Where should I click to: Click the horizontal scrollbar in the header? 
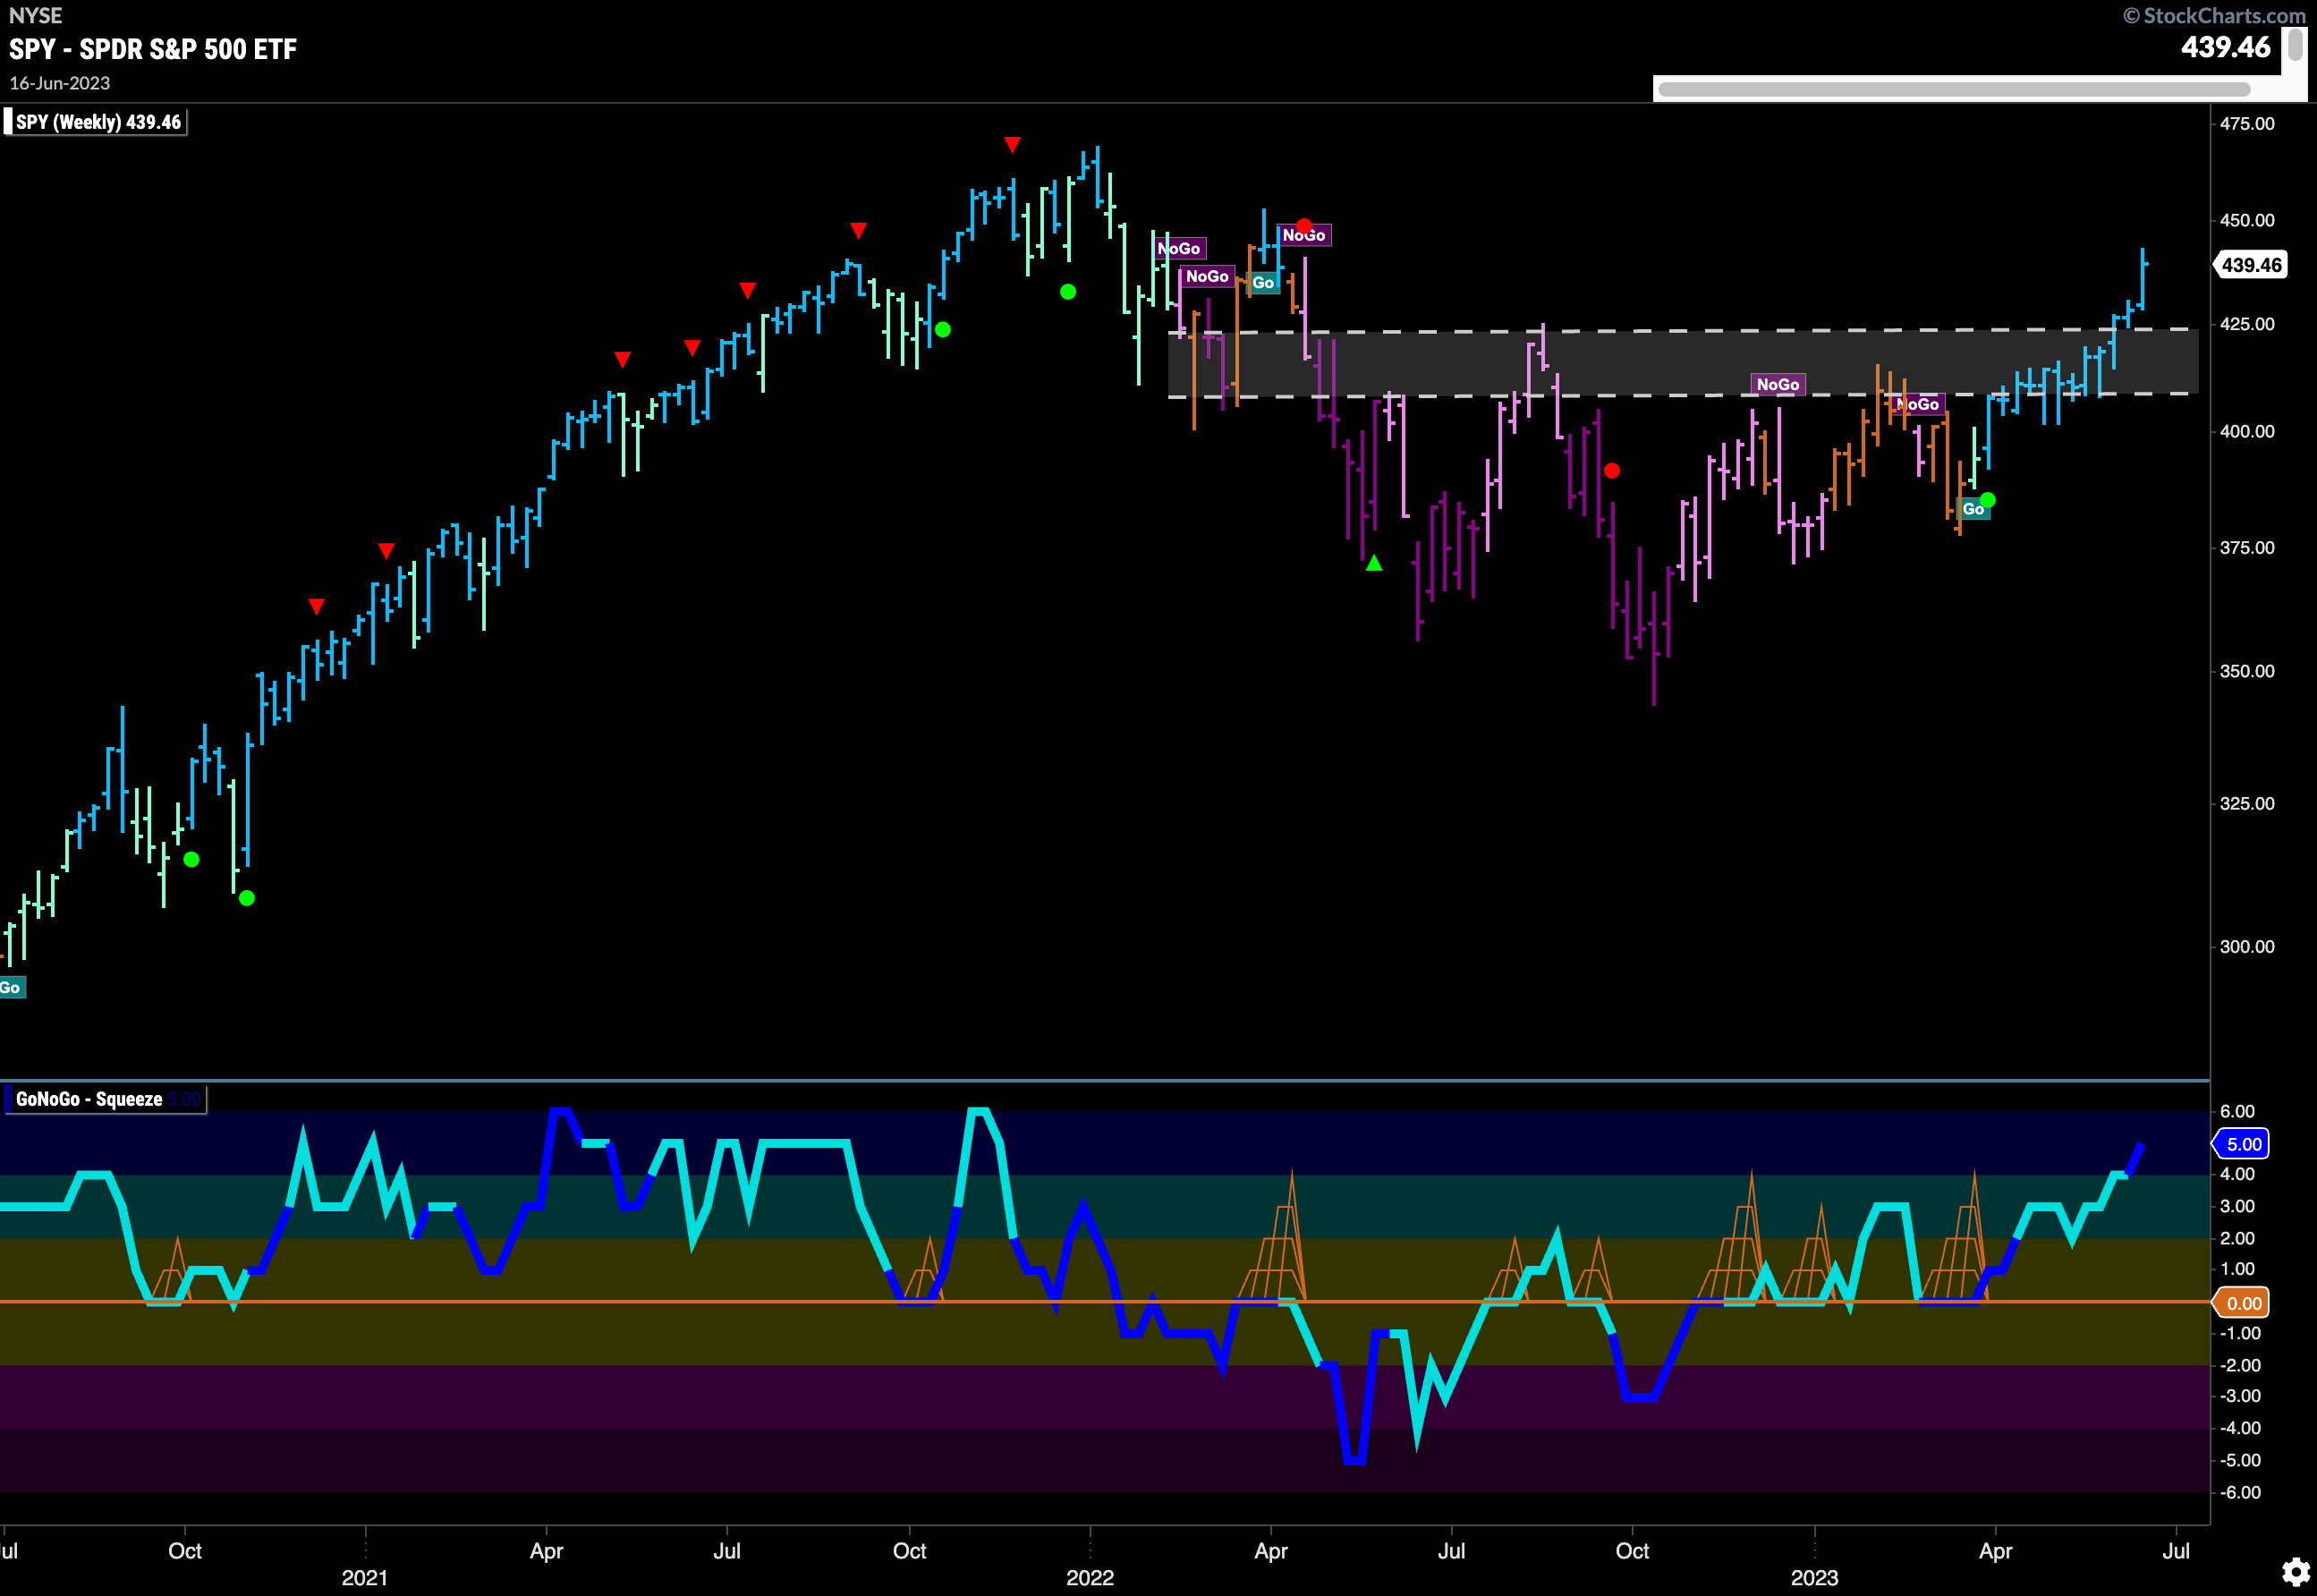tap(1952, 89)
